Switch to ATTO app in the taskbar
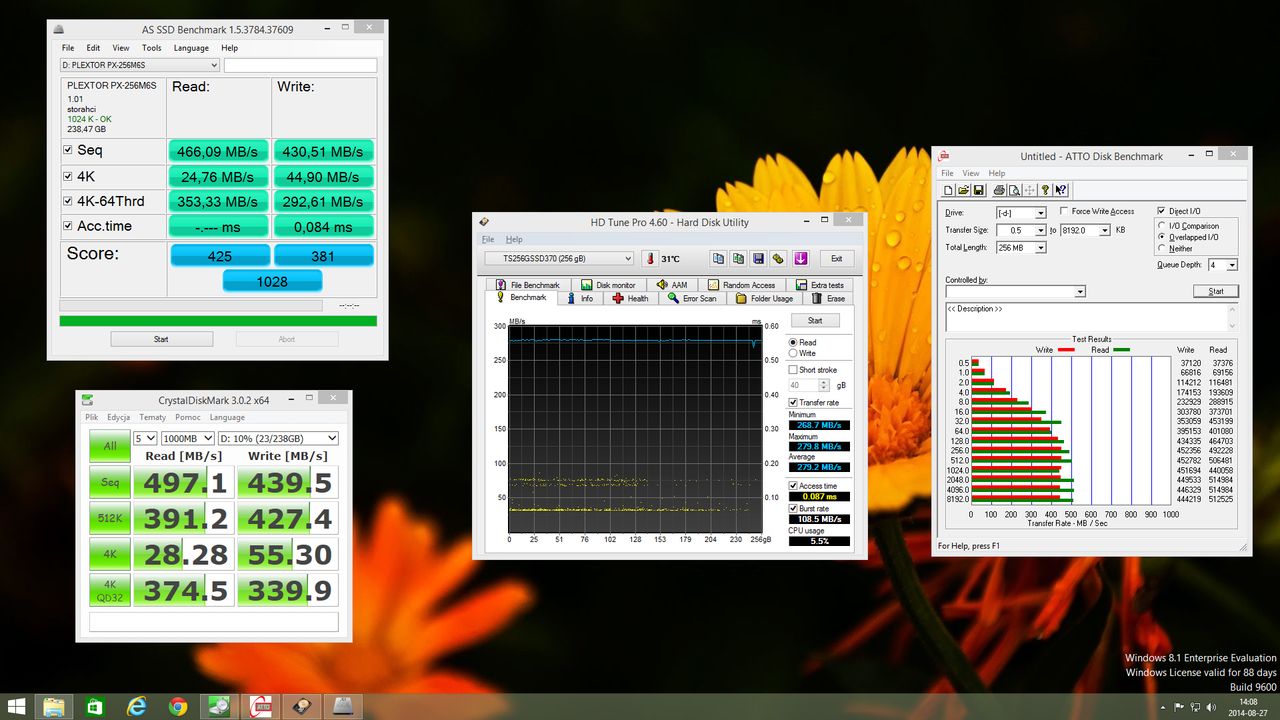The image size is (1280, 720). [x=260, y=706]
